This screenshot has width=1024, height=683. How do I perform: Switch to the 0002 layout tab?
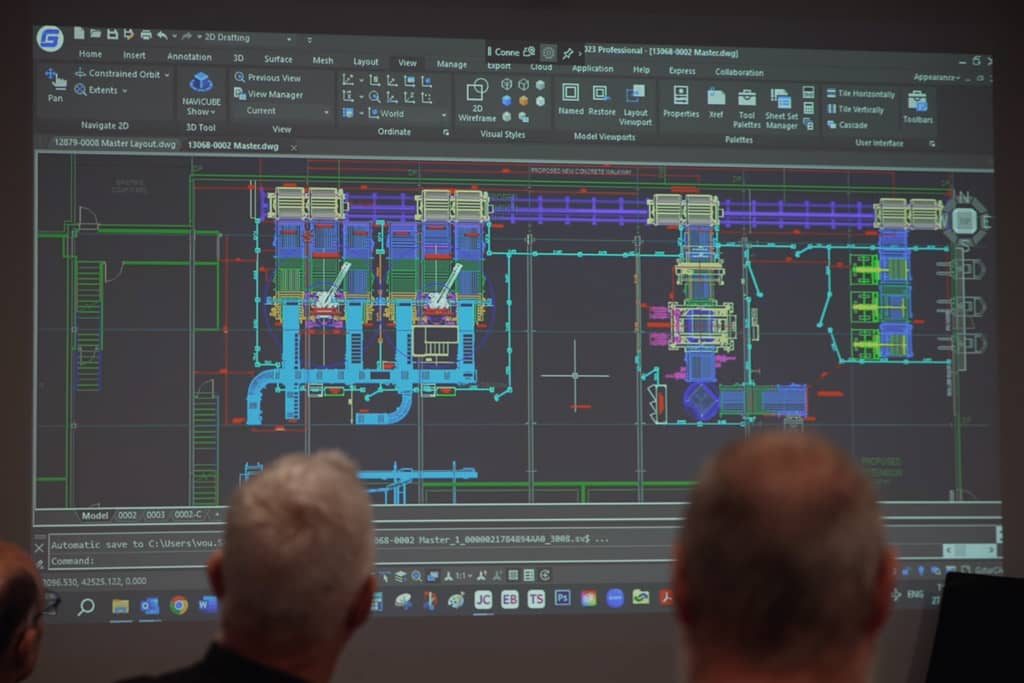click(x=127, y=515)
